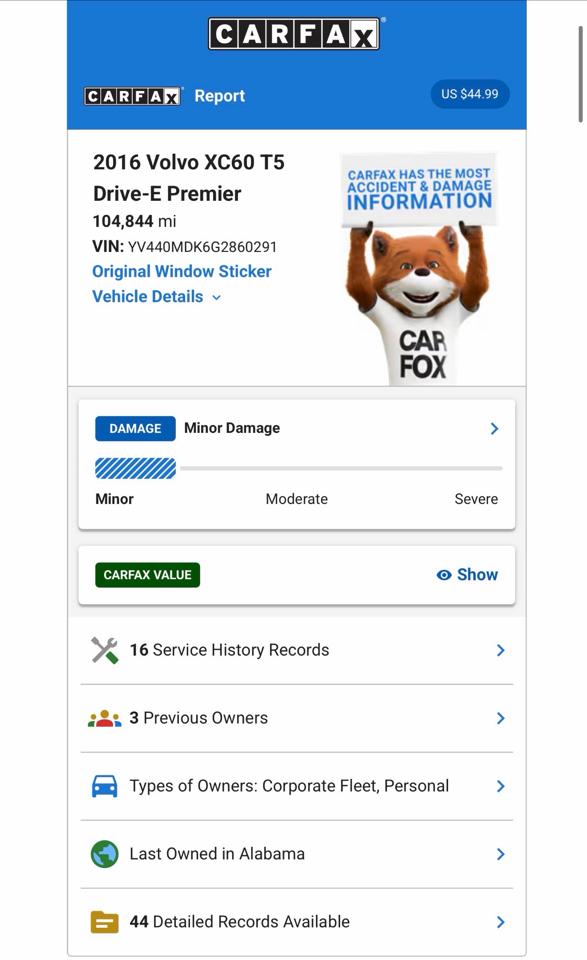Click the 104,844 mi mileage text
This screenshot has height=960, width=587.
134,221
